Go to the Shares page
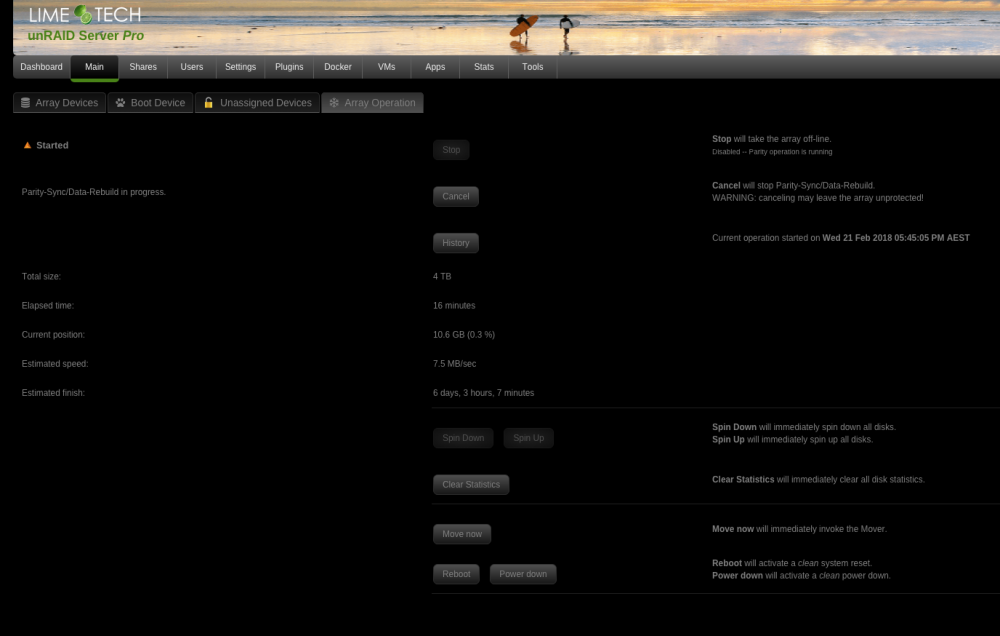 pyautogui.click(x=143, y=67)
